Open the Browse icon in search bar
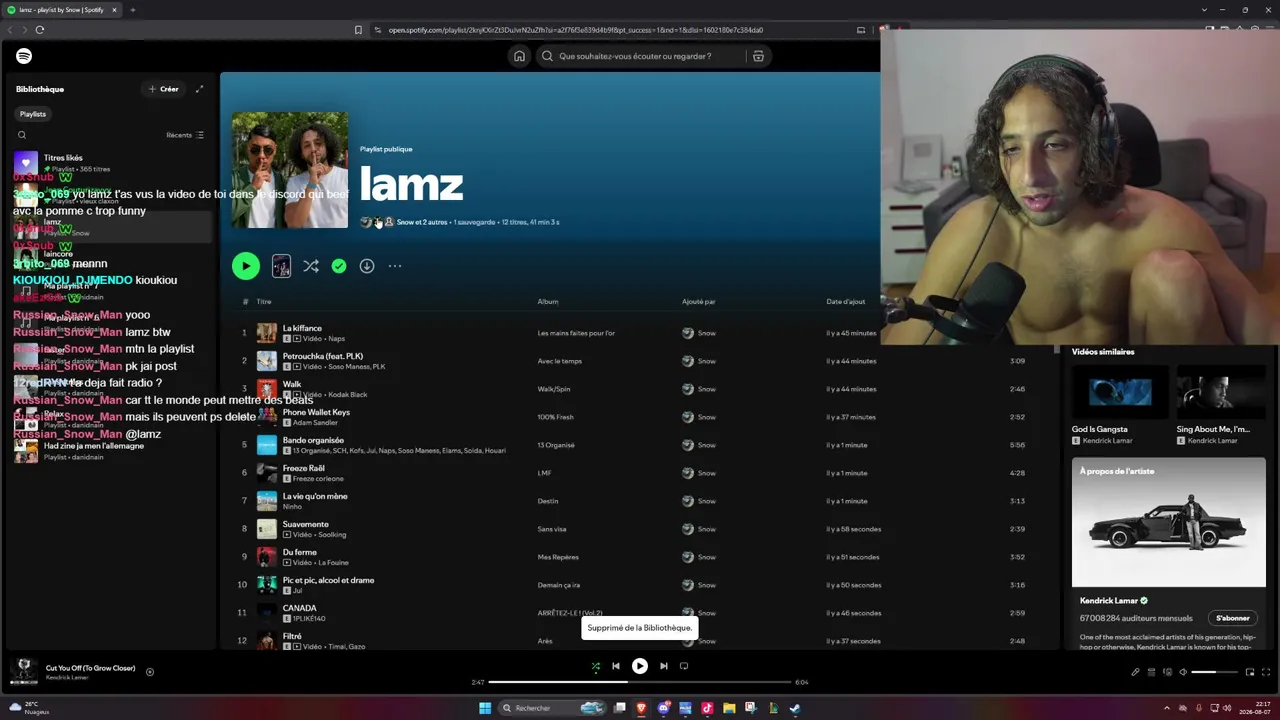The width and height of the screenshot is (1280, 720). [758, 56]
